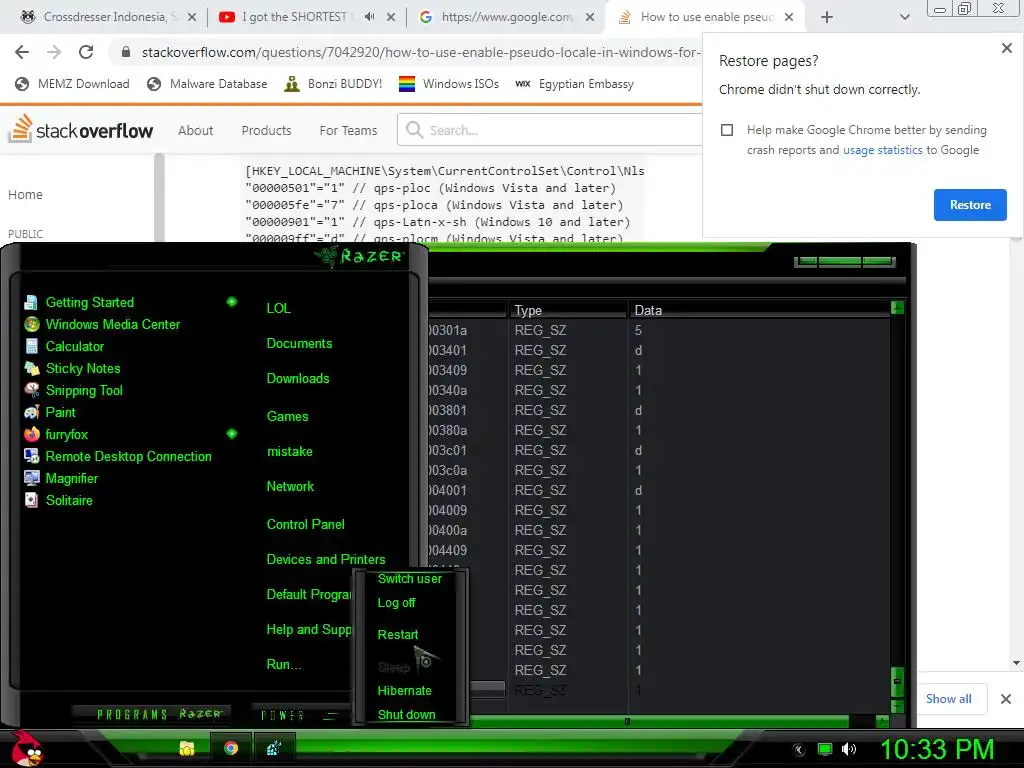Screen dimensions: 1024x768
Task: Switch to Chrome in the taskbar
Action: [231, 748]
